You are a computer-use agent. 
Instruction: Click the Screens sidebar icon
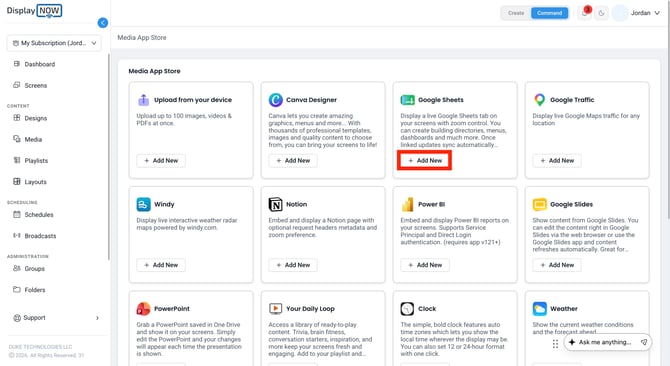[17, 85]
